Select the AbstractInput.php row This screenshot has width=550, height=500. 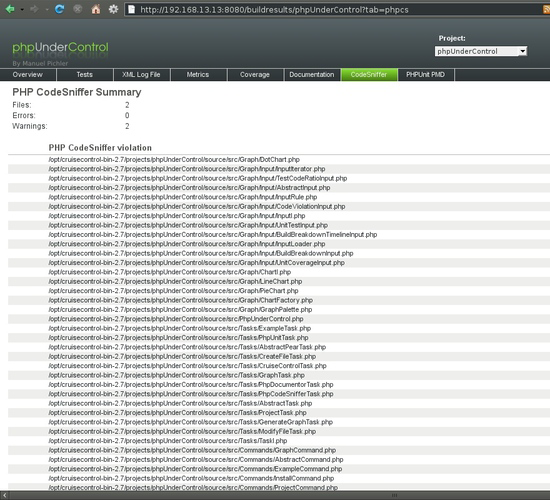coord(279,188)
